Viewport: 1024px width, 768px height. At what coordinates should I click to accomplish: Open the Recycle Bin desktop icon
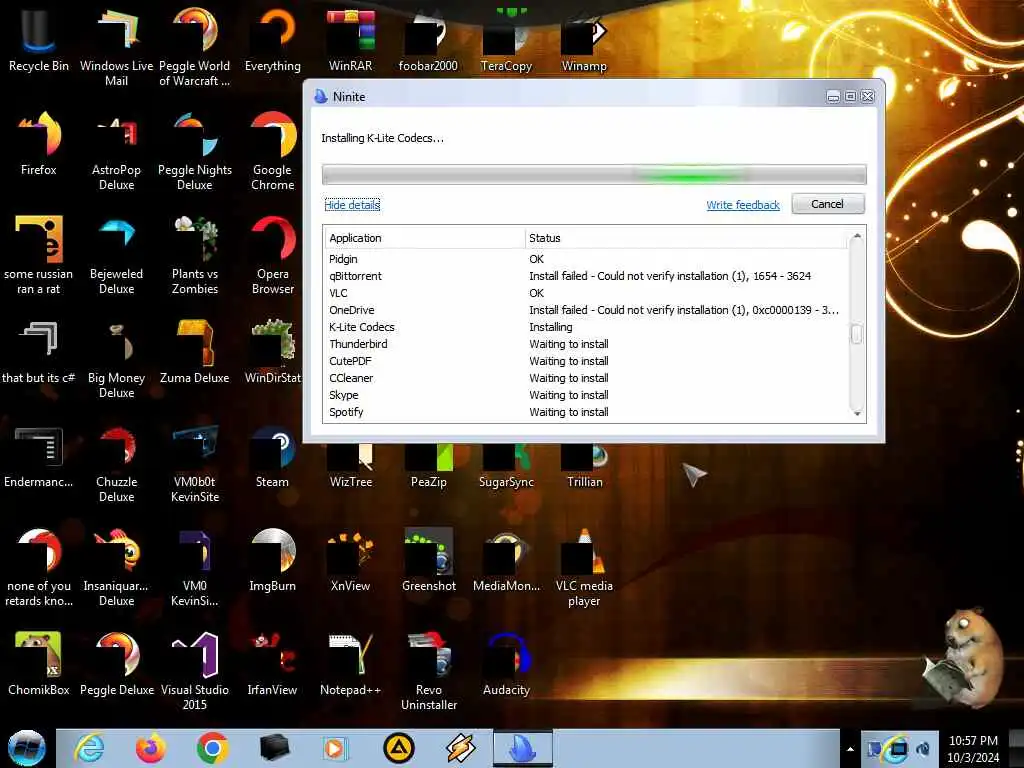pos(39,39)
